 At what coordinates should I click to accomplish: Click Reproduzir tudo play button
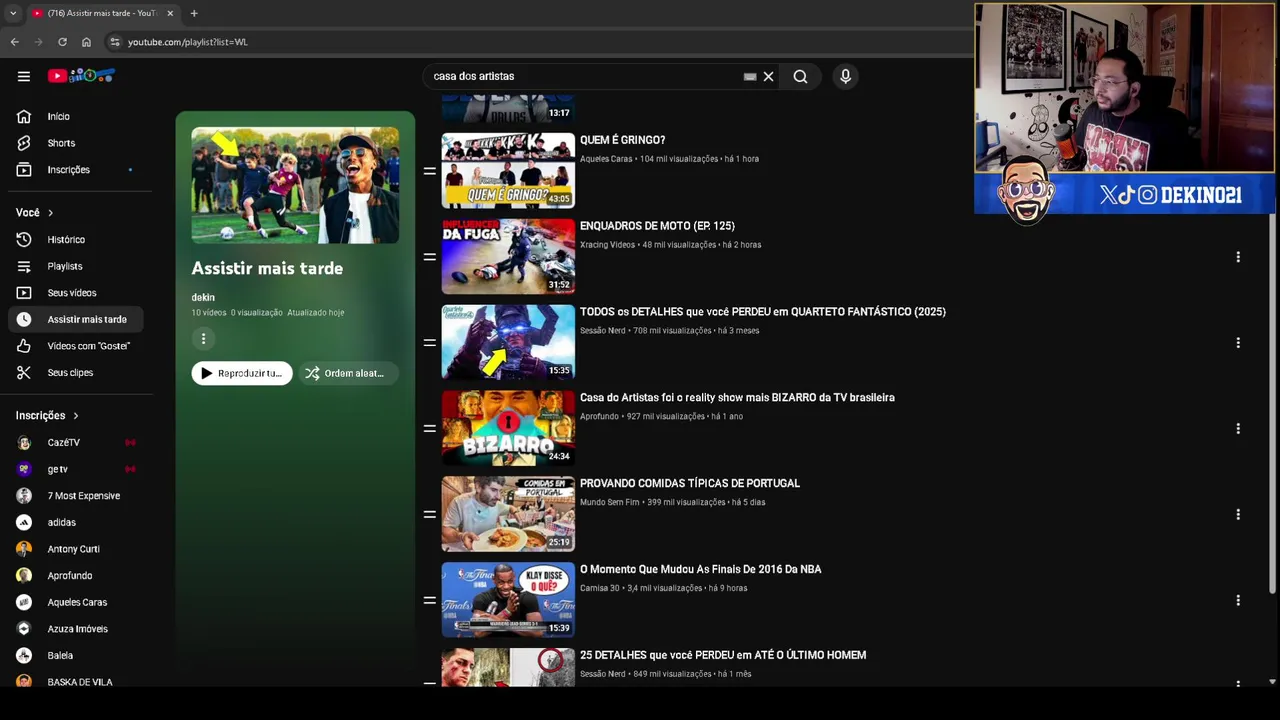[x=242, y=373]
